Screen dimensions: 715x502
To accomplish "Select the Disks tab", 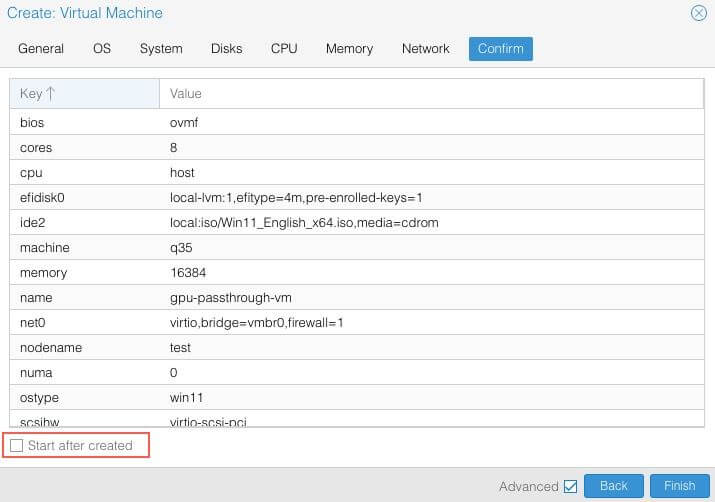I will (x=227, y=49).
